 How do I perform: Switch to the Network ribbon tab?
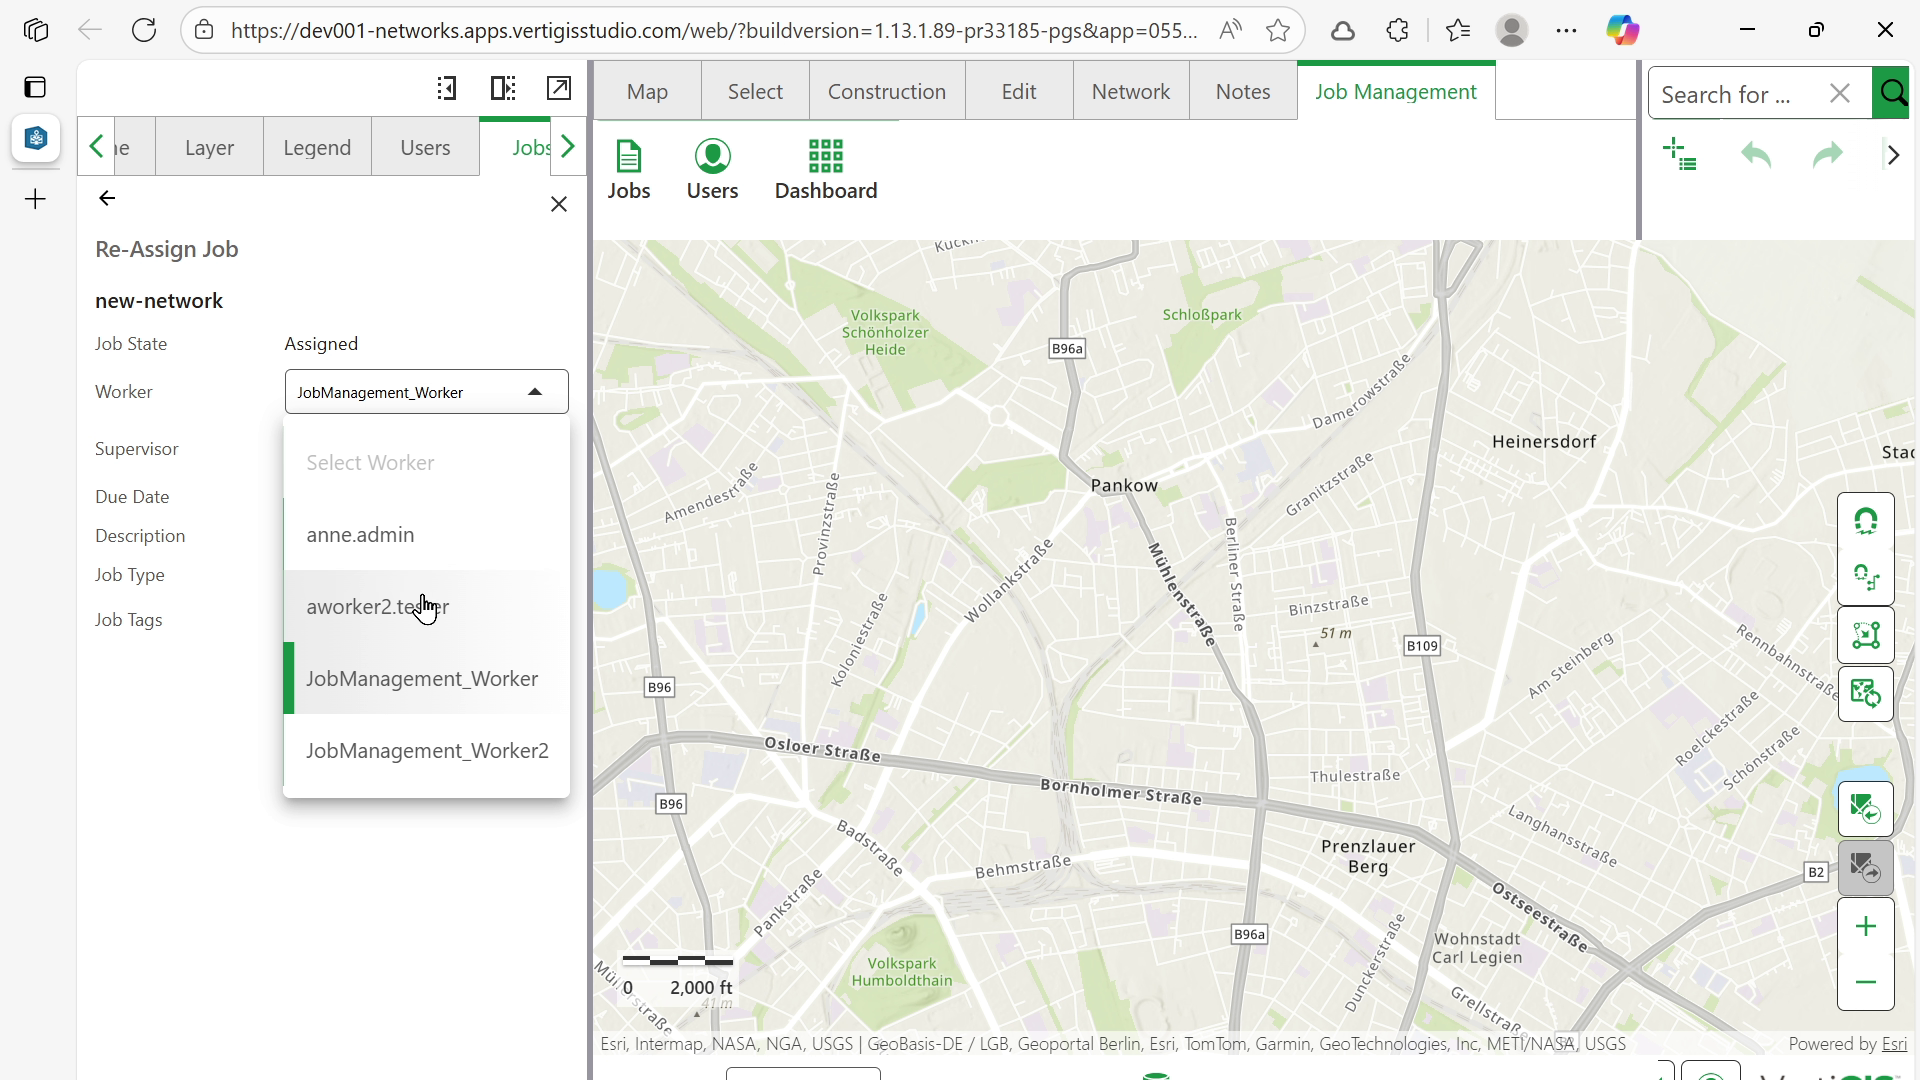click(1130, 92)
